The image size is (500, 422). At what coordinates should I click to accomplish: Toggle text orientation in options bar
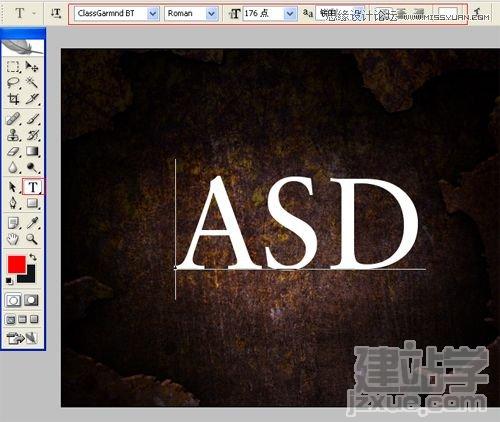[56, 13]
